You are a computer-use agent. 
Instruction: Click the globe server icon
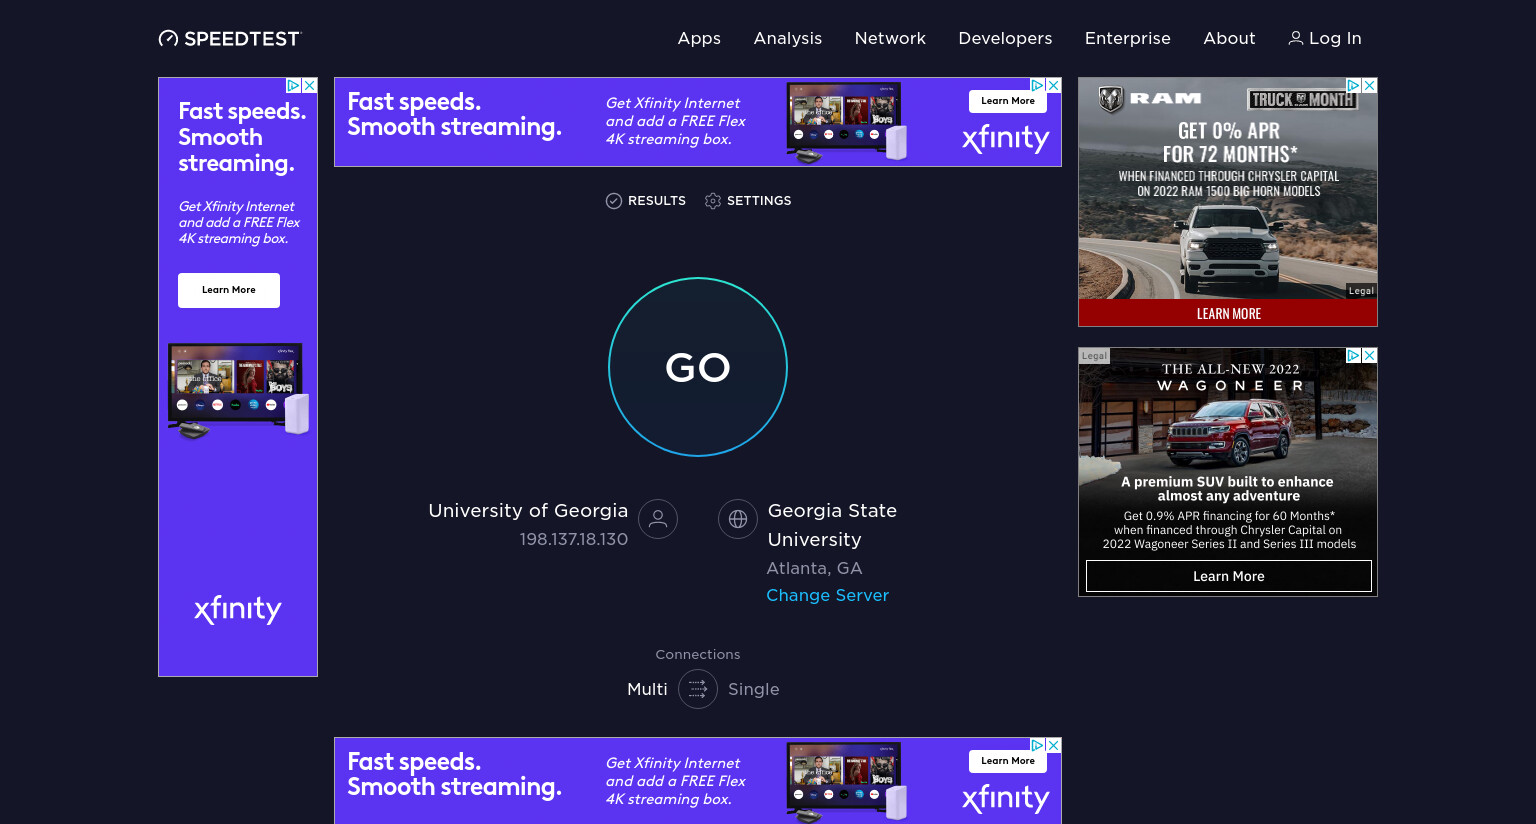click(738, 519)
